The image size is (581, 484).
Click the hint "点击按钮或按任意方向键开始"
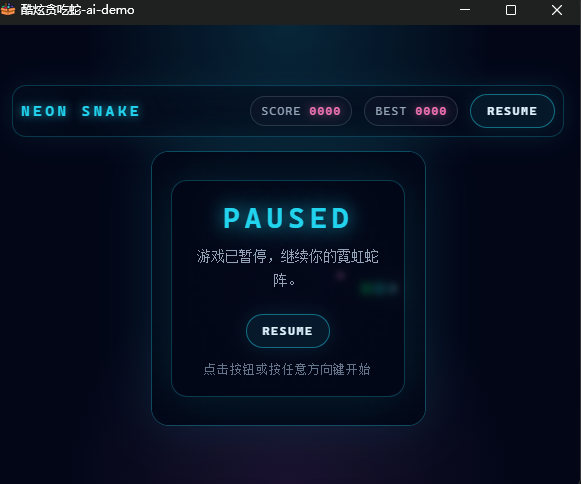click(287, 369)
